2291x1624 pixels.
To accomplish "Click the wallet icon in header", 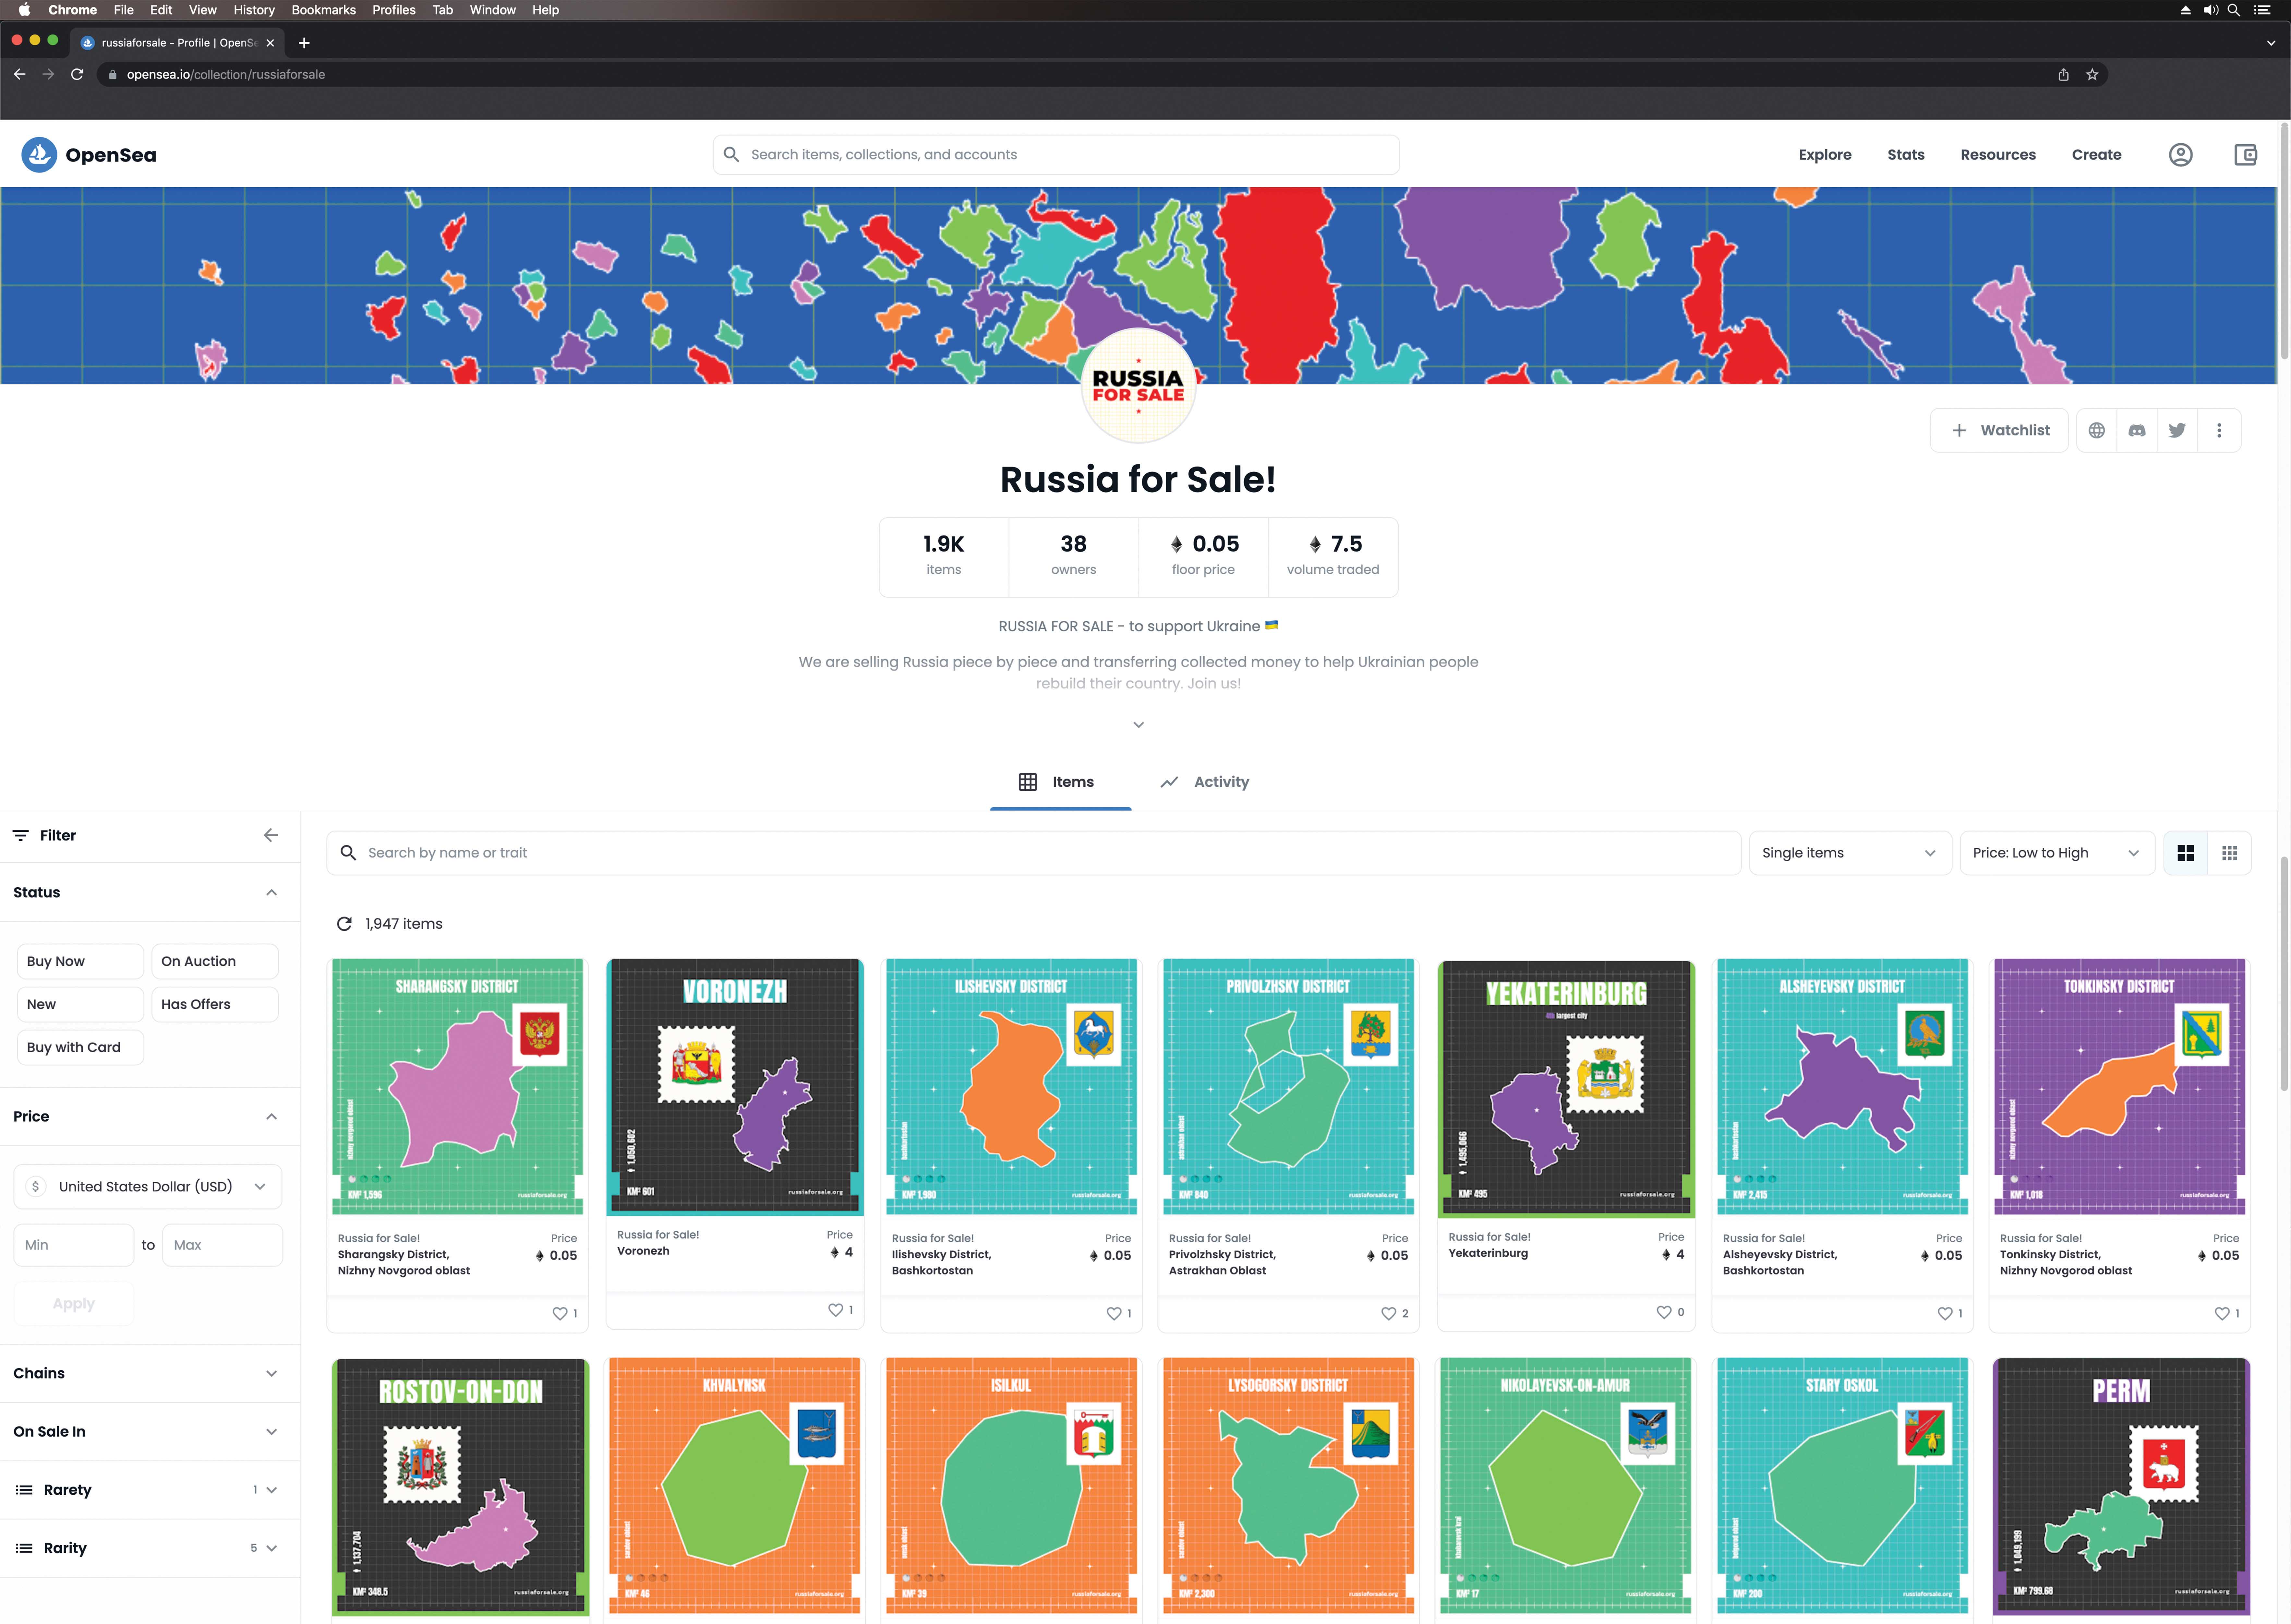I will click(x=2245, y=155).
